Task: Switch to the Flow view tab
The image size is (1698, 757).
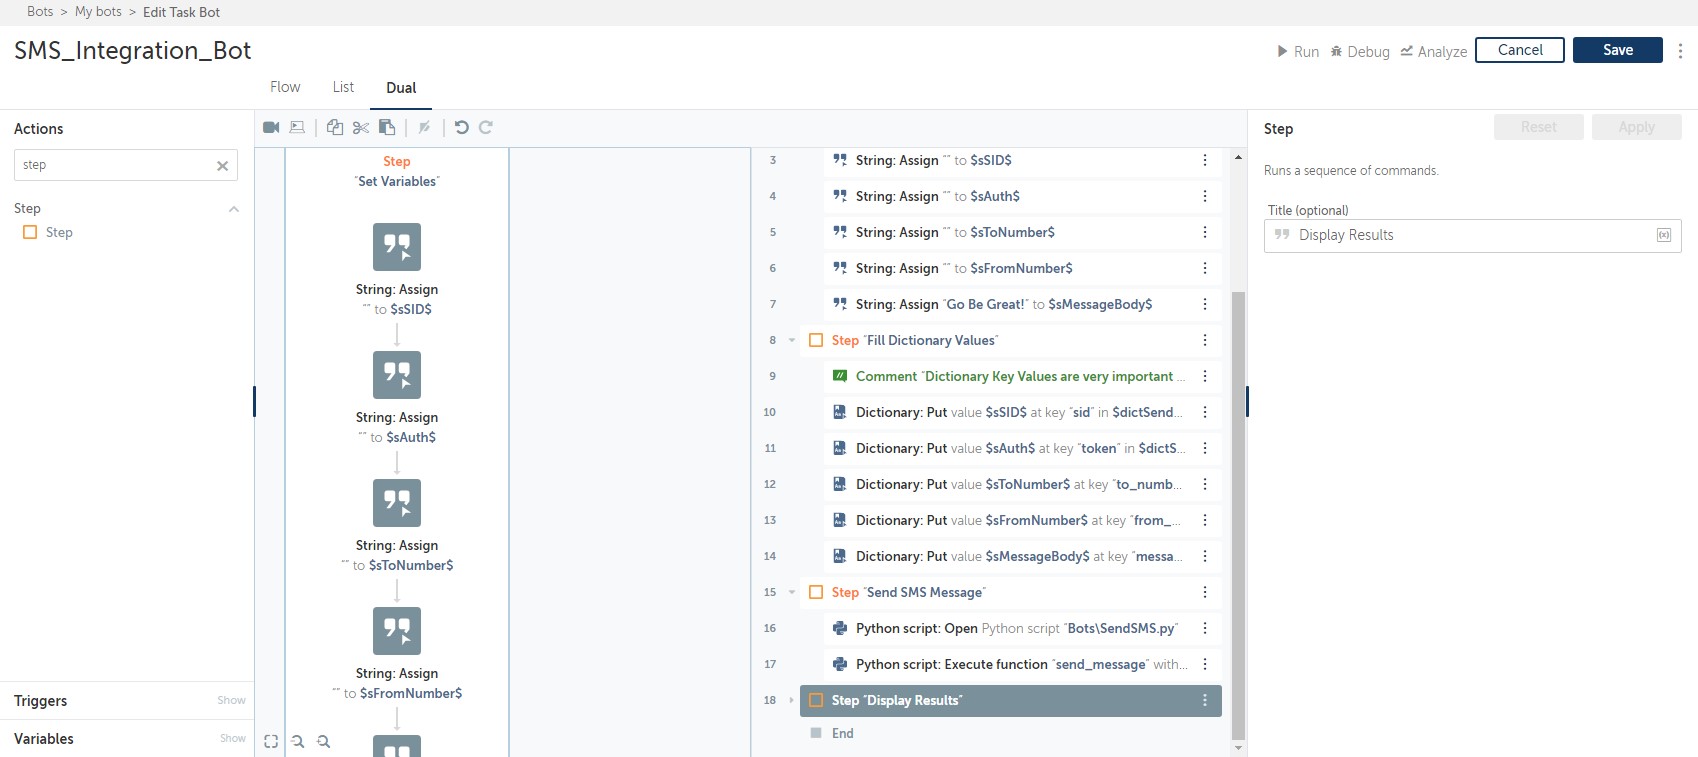Action: [x=285, y=87]
